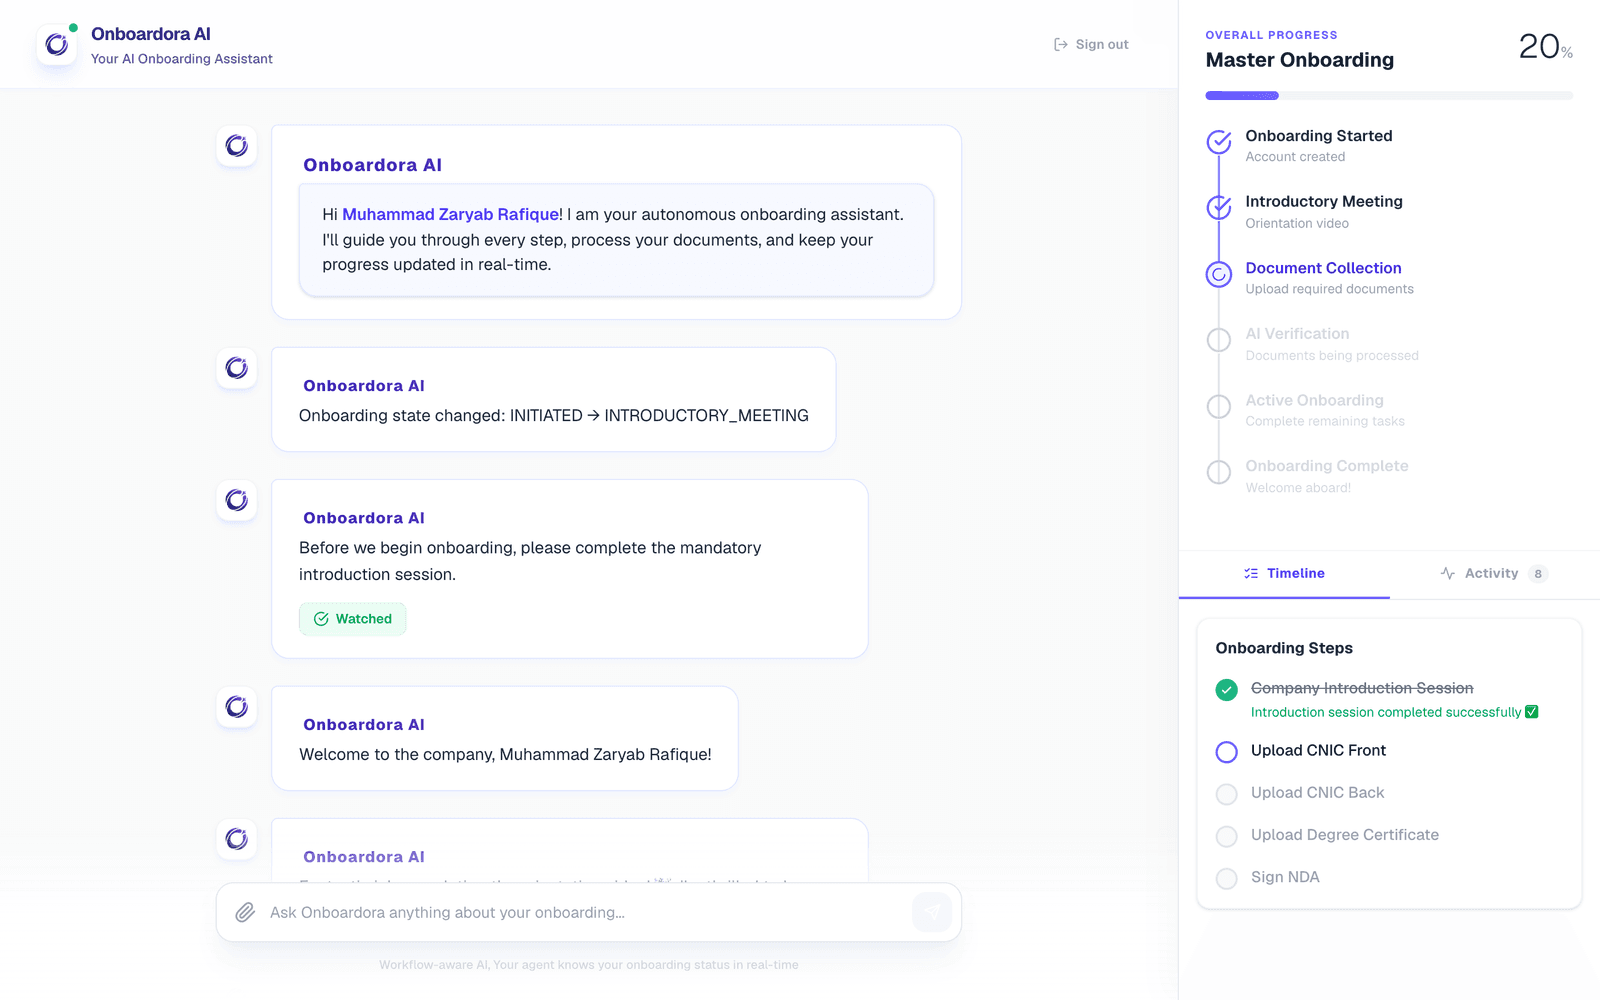
Task: Click the Onboardora AI logo in header
Action: click(x=57, y=45)
